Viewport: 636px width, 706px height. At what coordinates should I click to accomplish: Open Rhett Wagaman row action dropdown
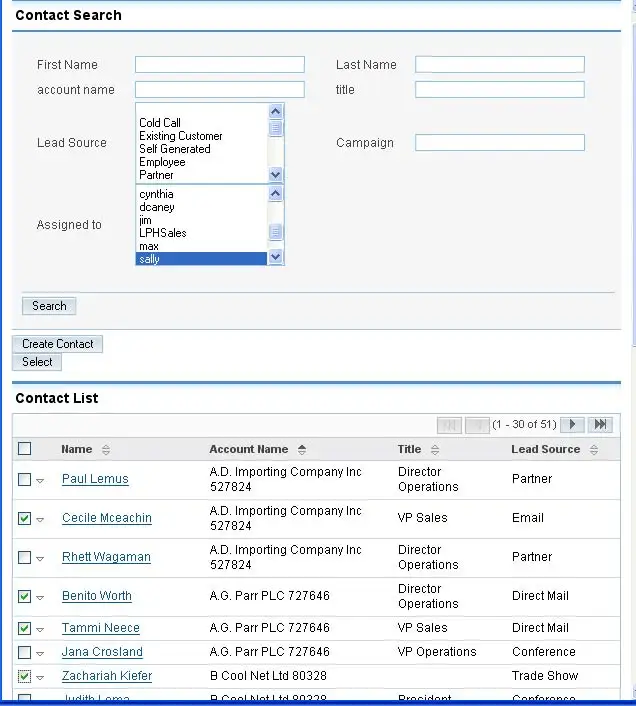coord(40,559)
